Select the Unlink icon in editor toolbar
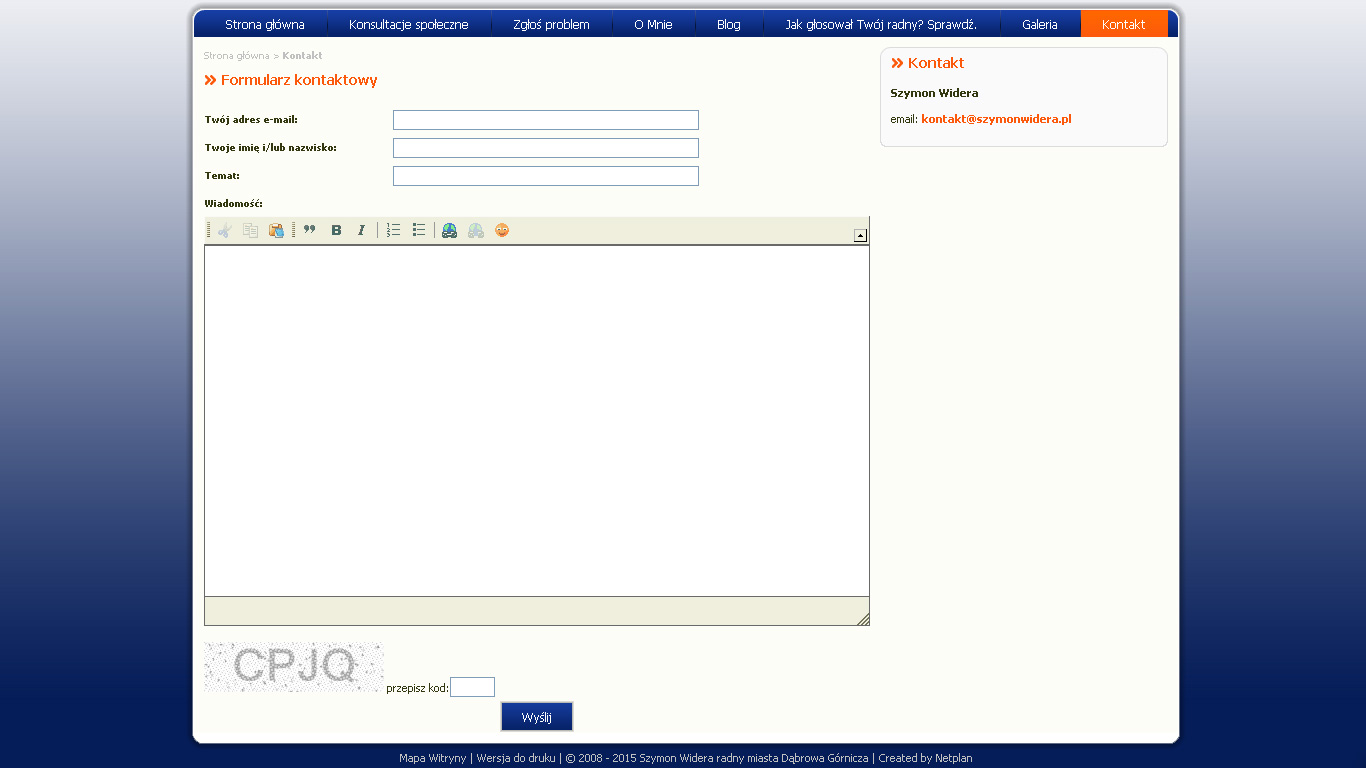Screen dimensions: 1366x768 (476, 230)
